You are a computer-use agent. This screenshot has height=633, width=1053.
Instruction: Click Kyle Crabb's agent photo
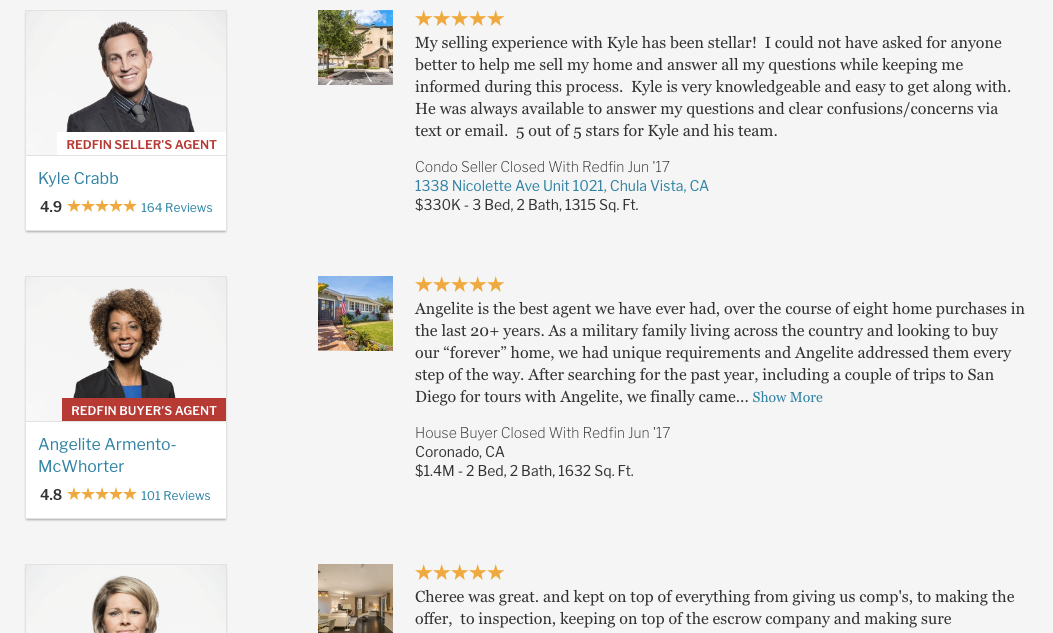click(126, 75)
